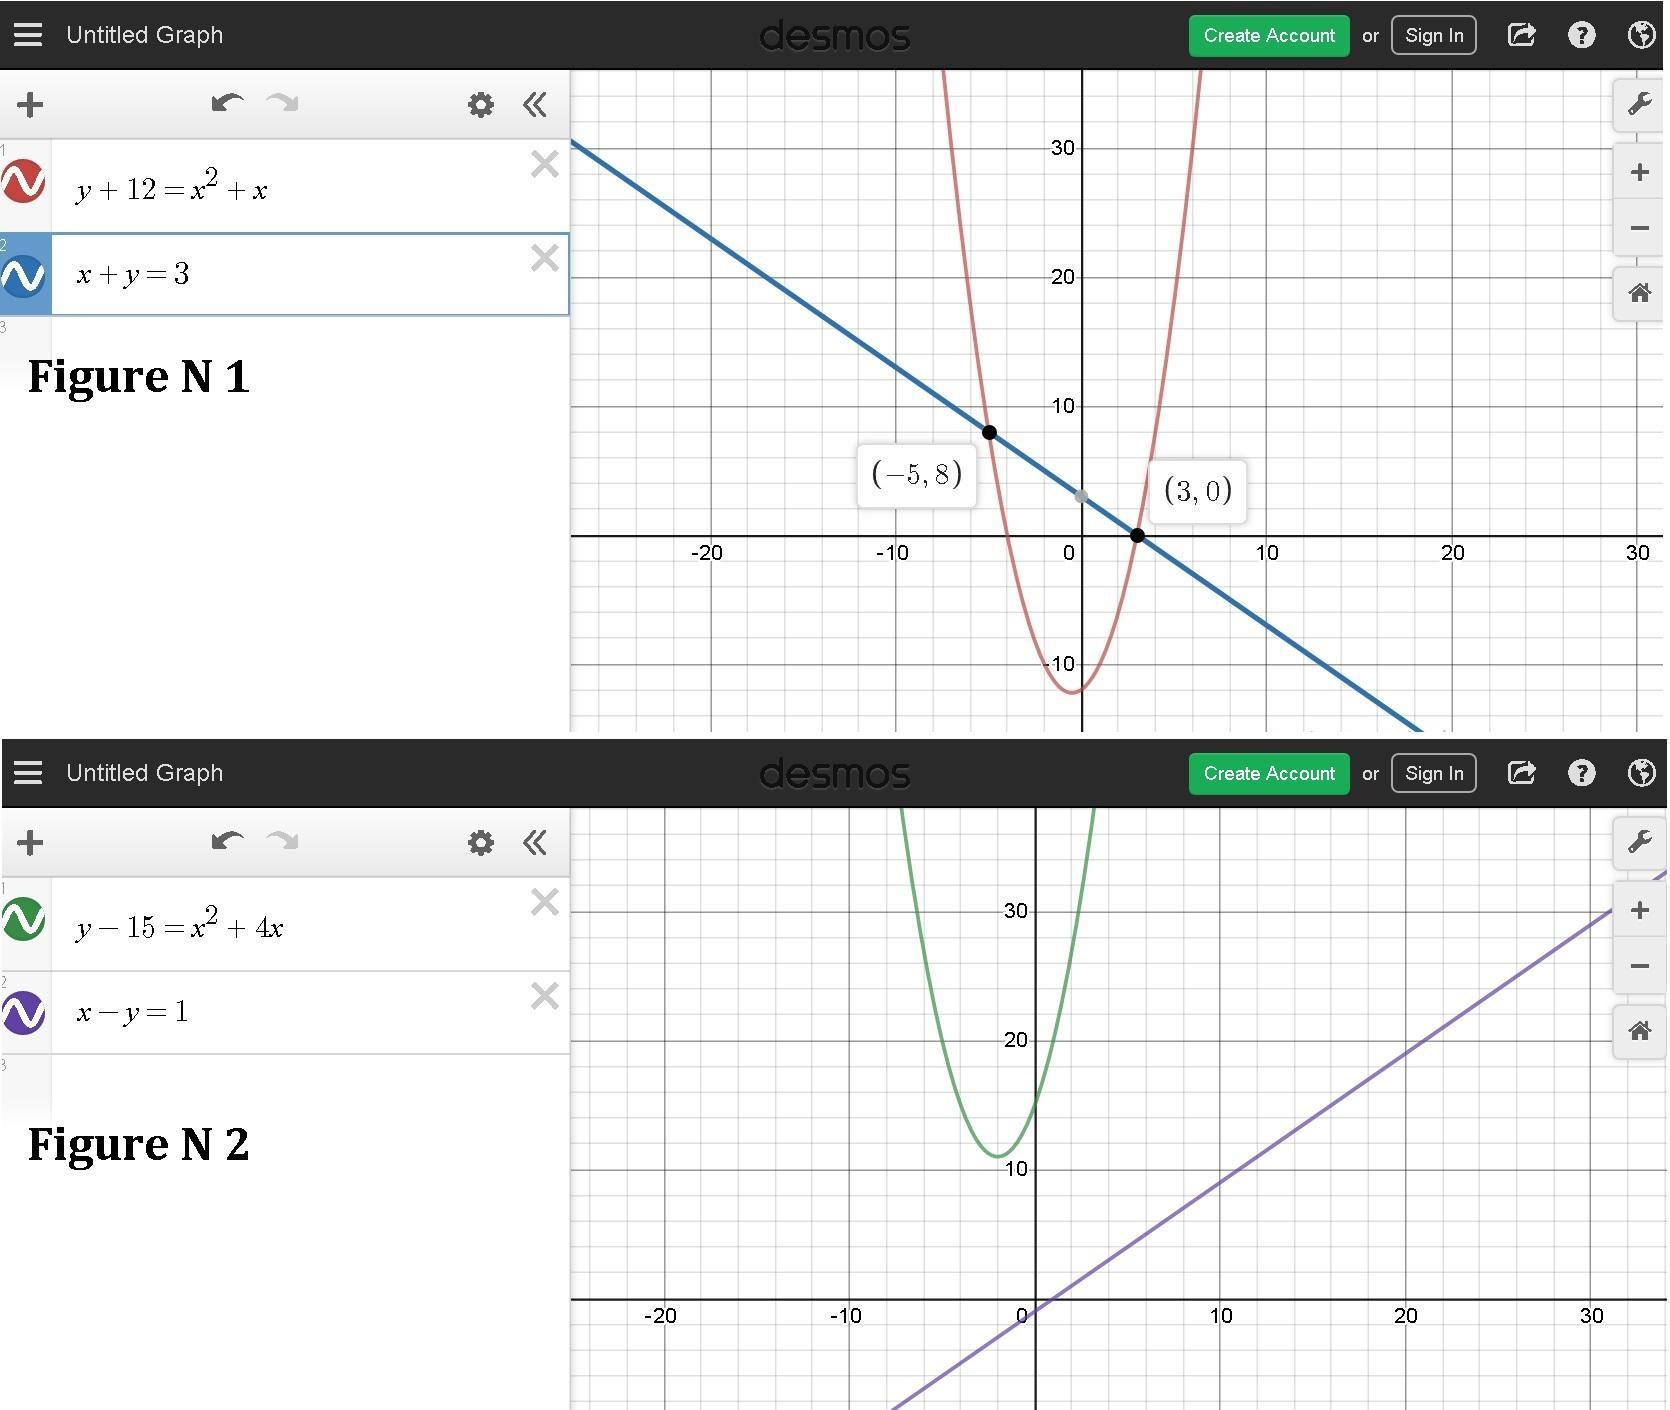Toggle visibility of x+y=3 blue line

[24, 276]
